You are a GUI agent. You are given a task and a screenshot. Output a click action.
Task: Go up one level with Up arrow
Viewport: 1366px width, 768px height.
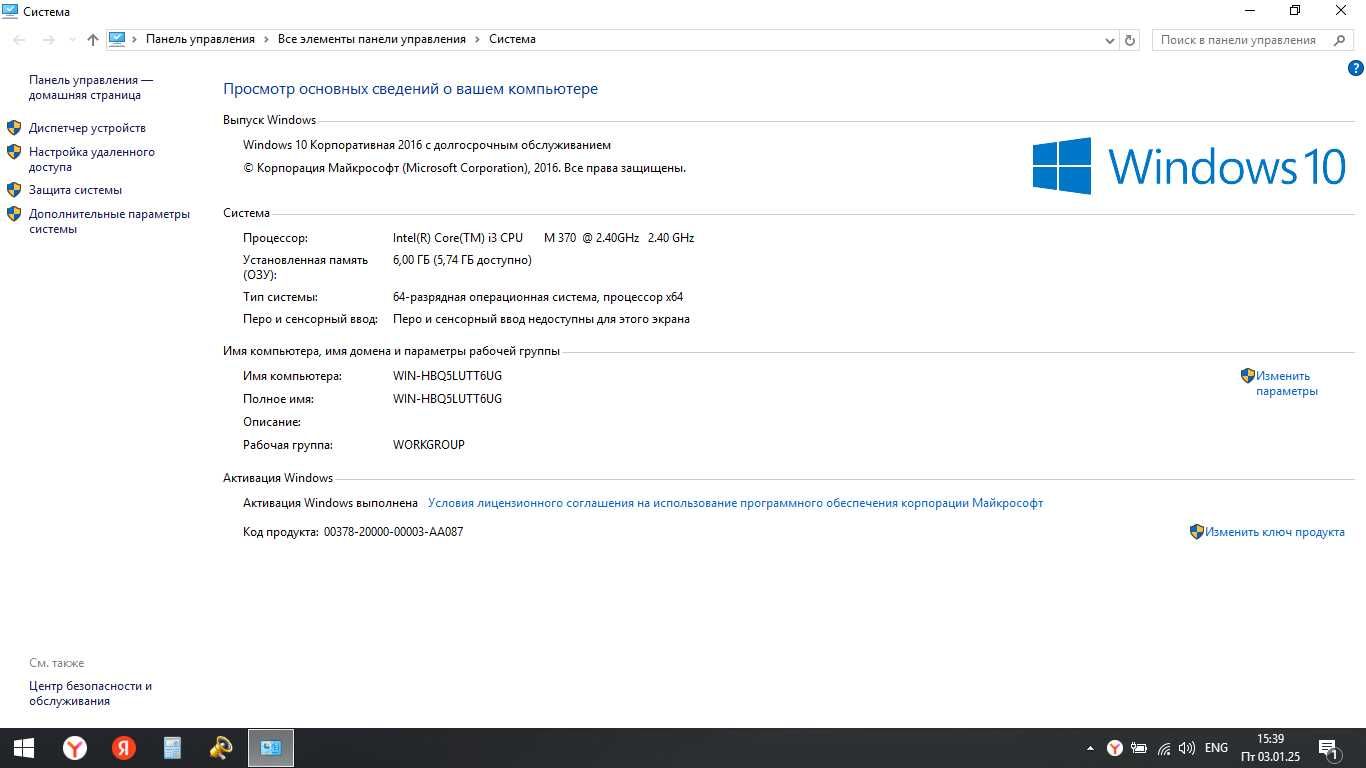coord(93,40)
